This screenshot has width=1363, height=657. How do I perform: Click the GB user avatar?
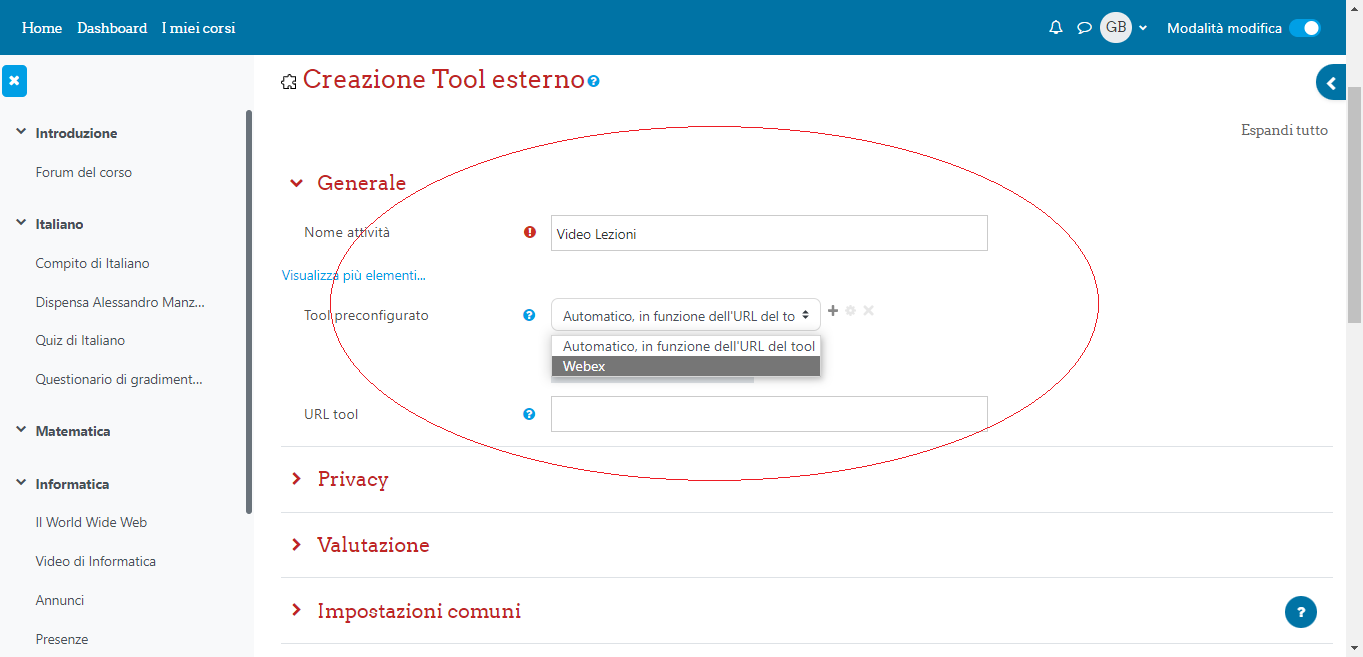tap(1116, 27)
